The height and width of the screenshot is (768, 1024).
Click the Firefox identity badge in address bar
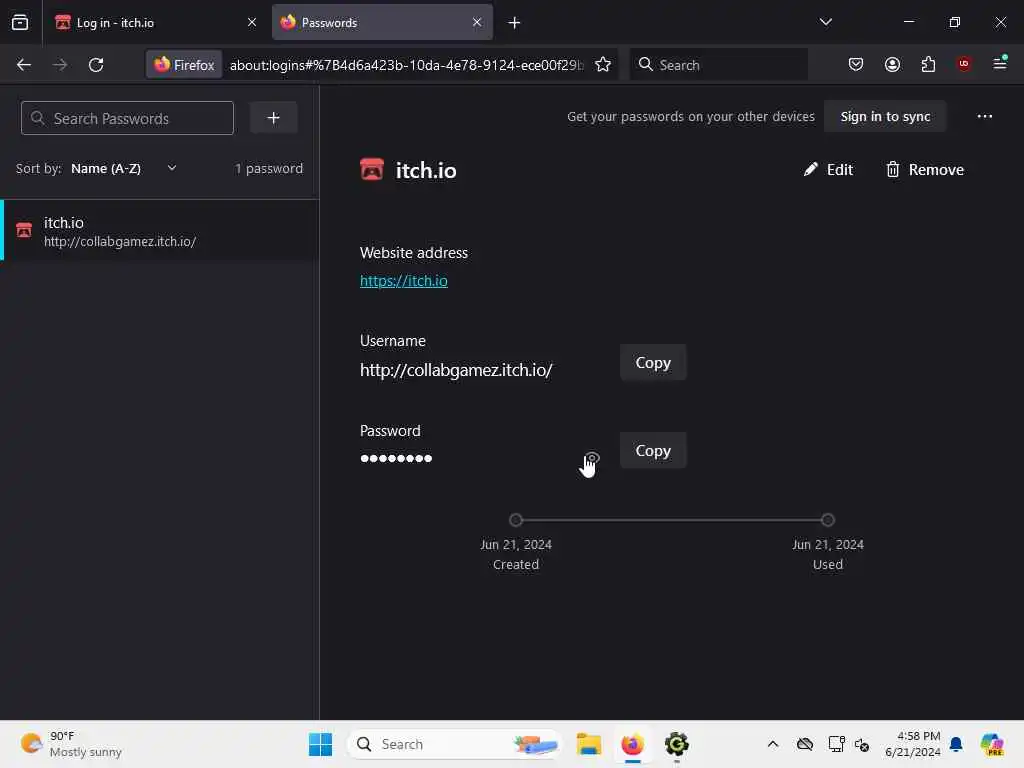pyautogui.click(x=184, y=65)
